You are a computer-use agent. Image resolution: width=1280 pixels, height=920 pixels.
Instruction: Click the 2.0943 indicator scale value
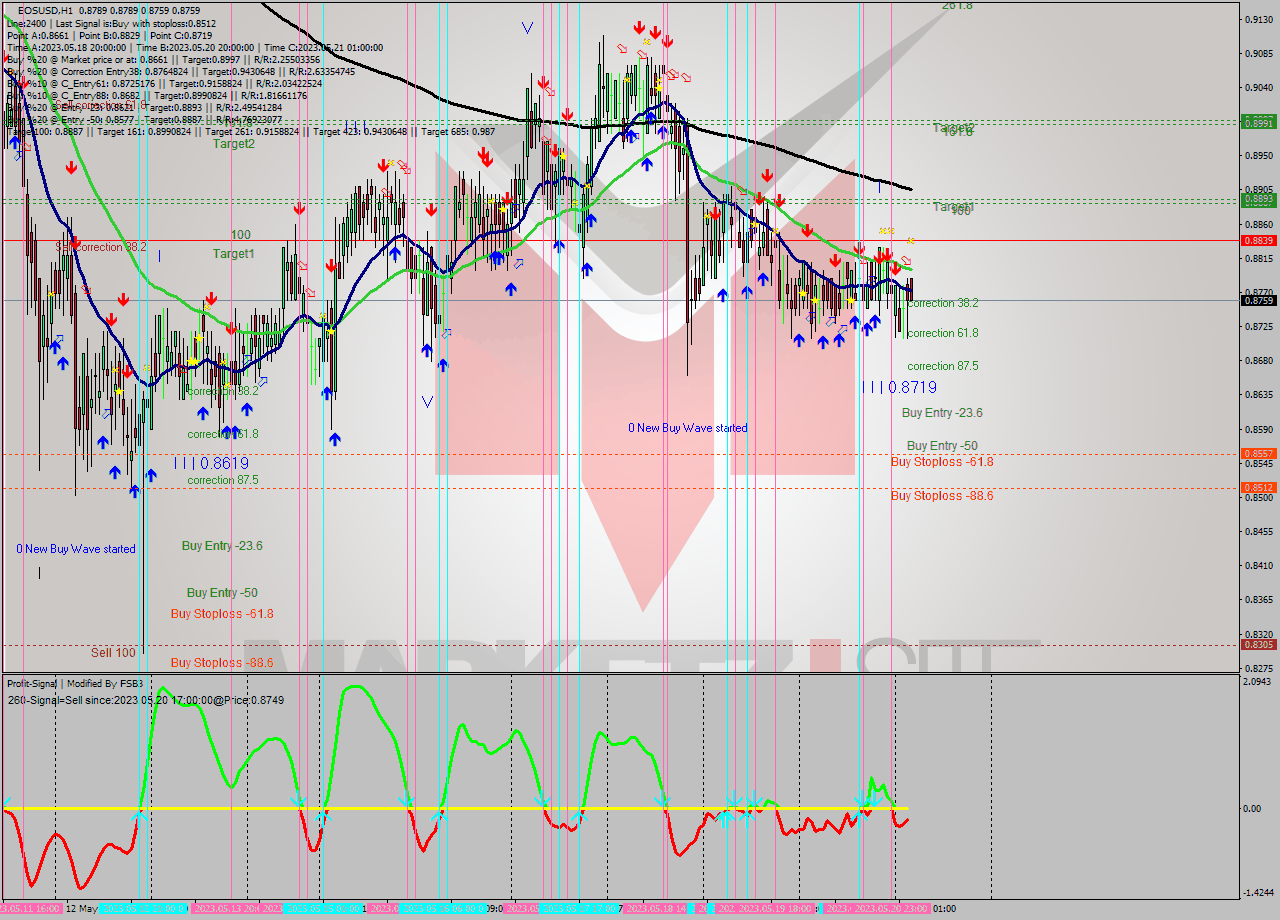click(x=1258, y=682)
